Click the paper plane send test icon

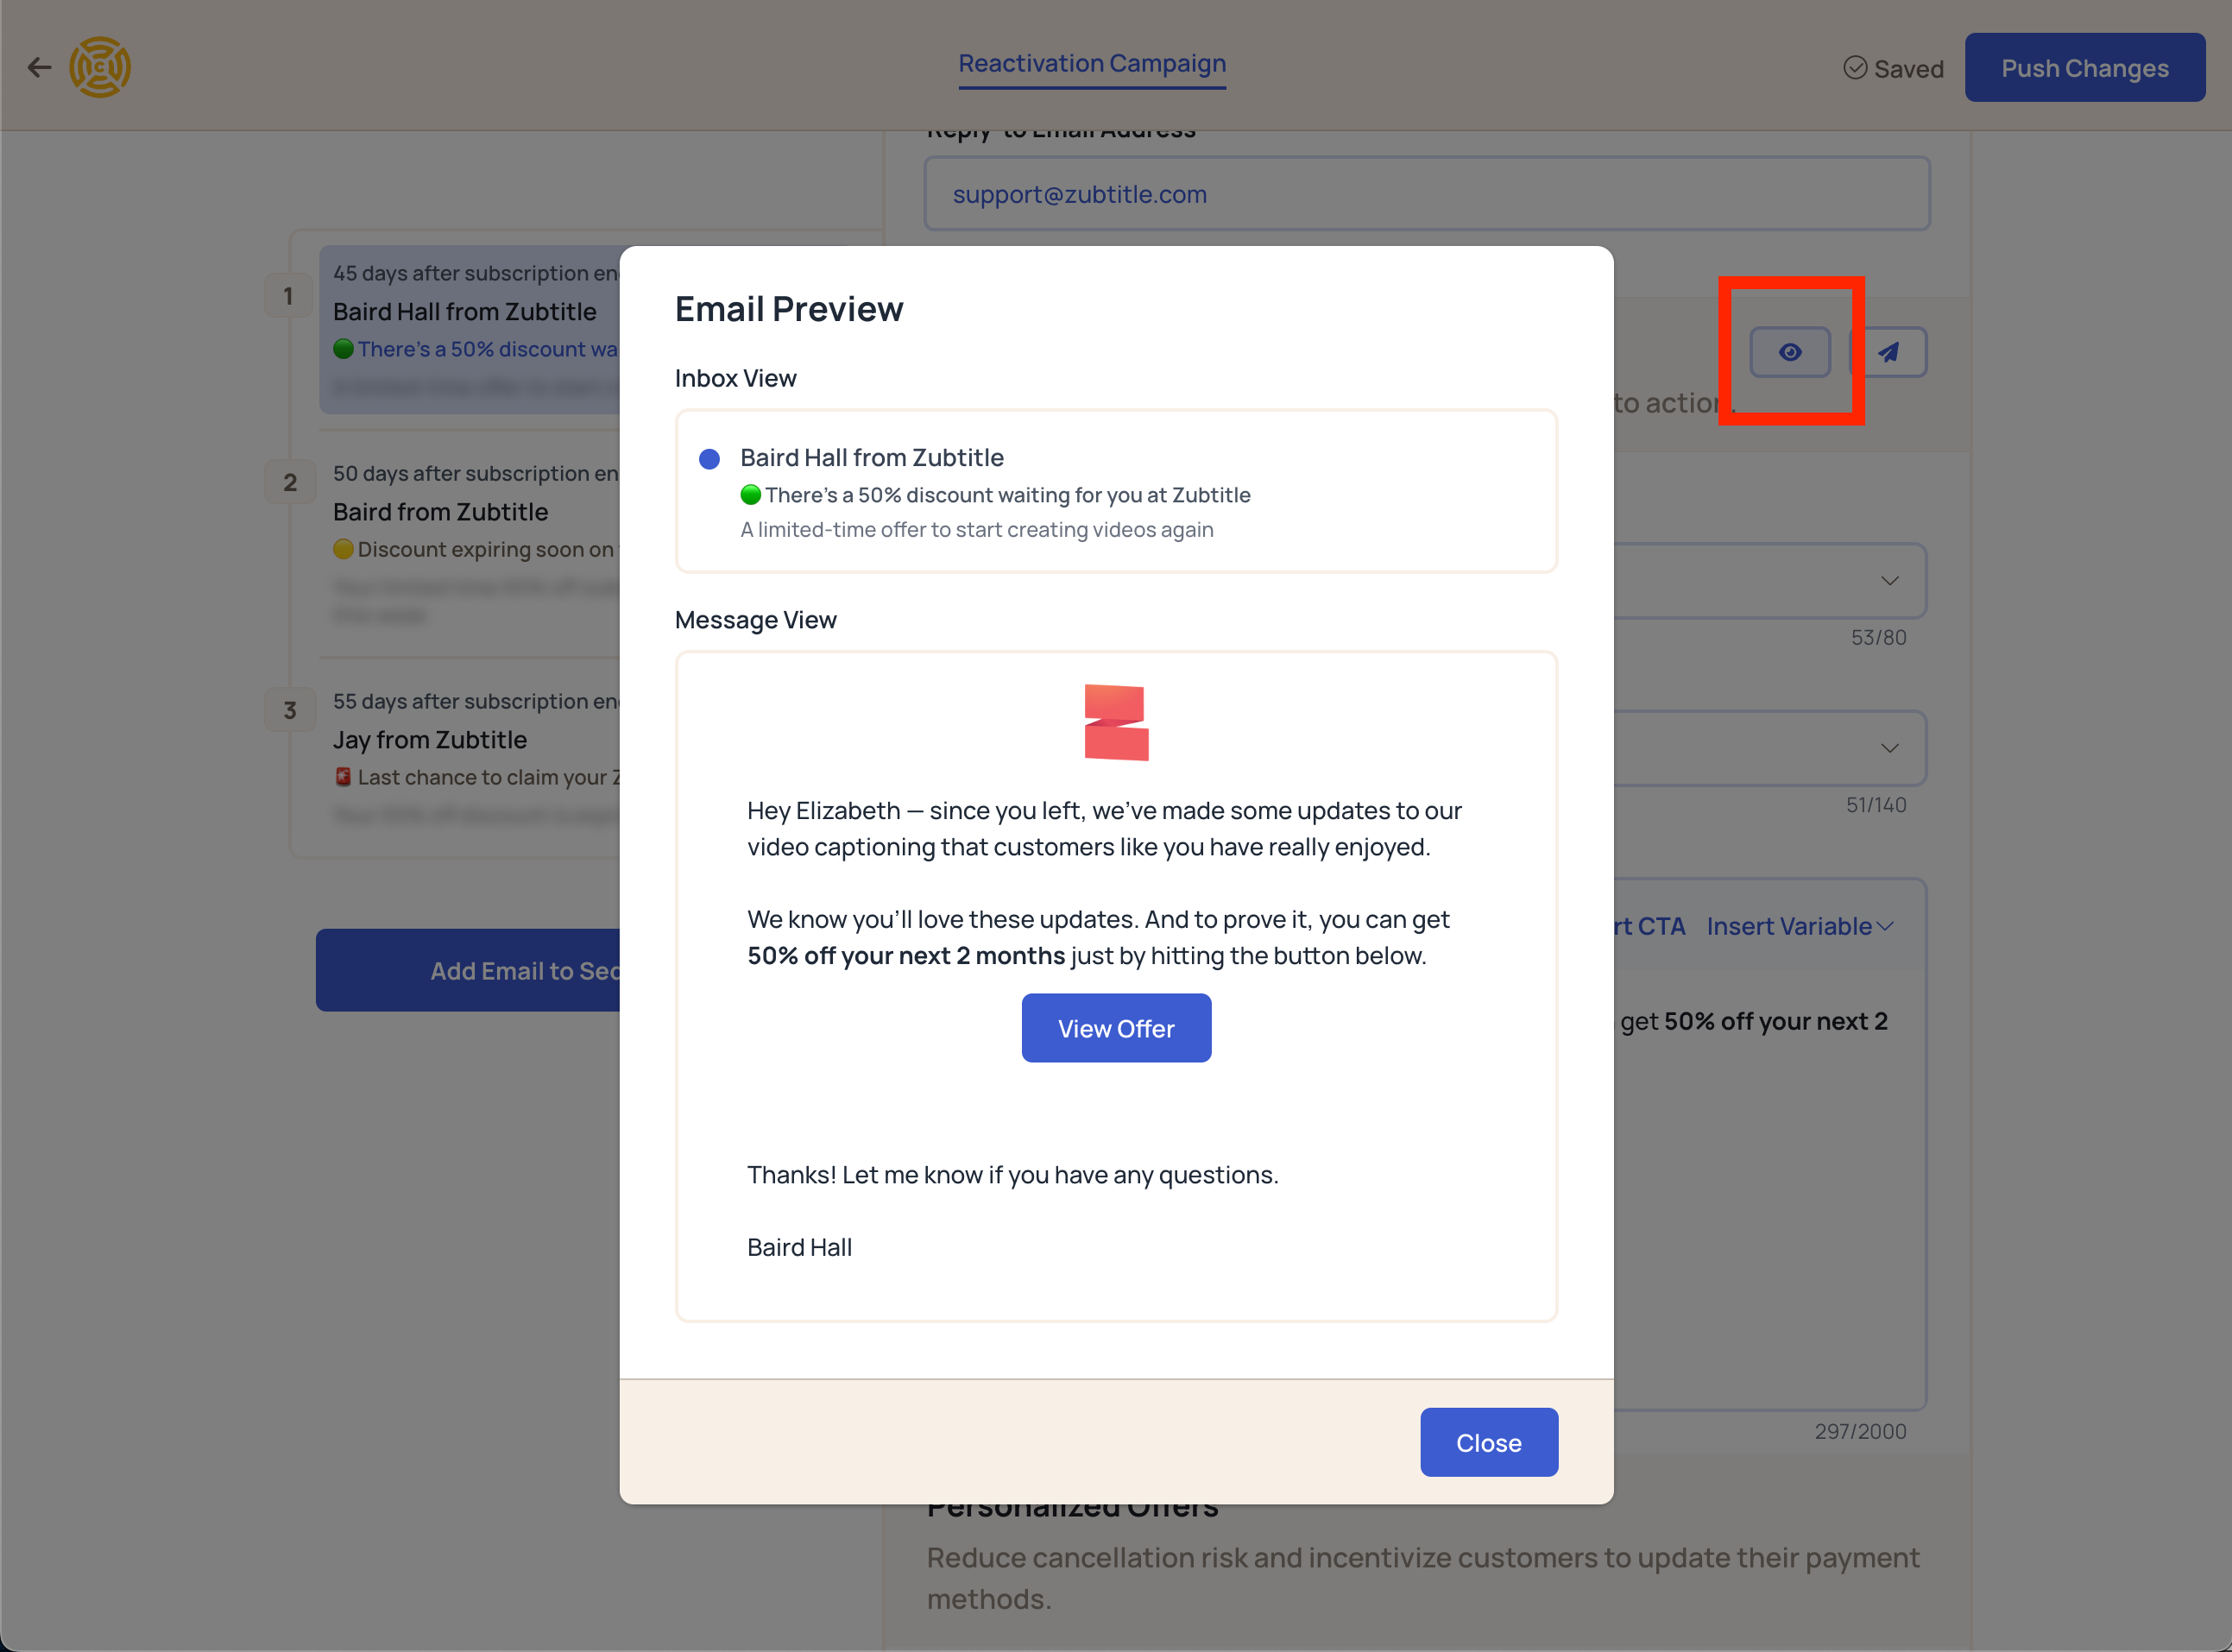(1888, 352)
